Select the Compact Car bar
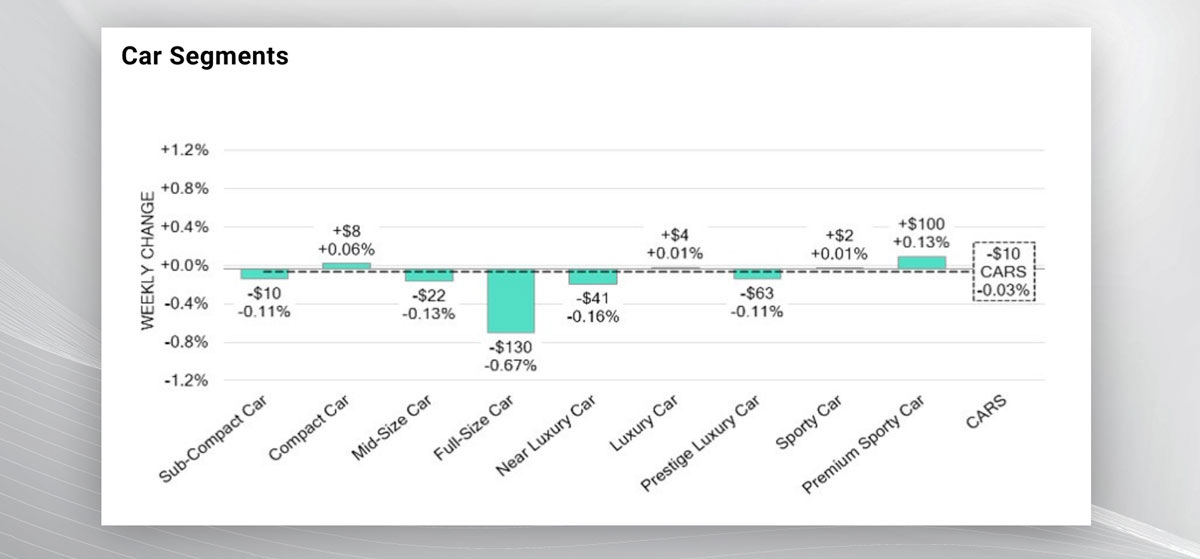This screenshot has height=559, width=1200. tap(347, 266)
